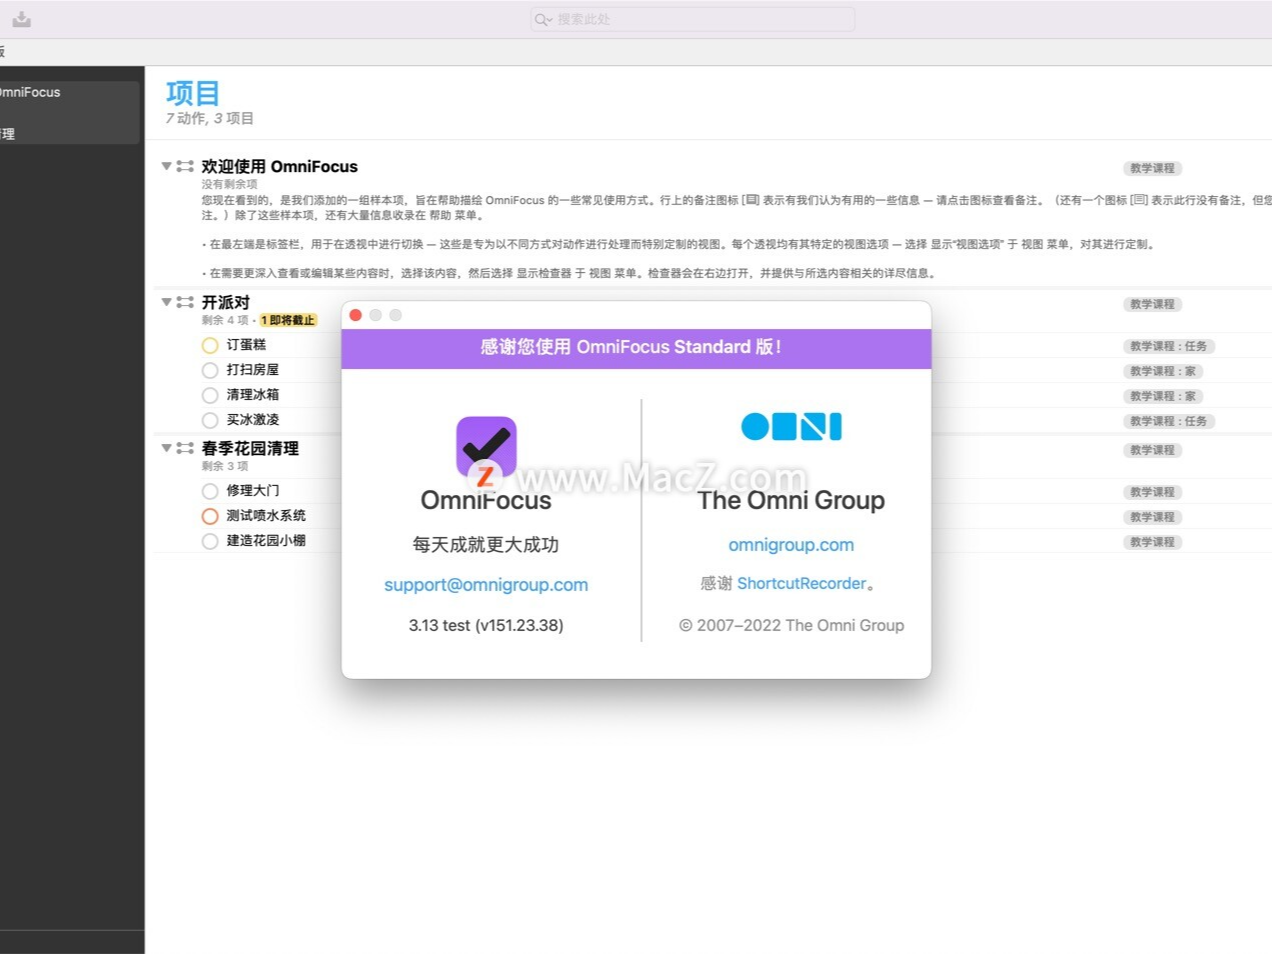The height and width of the screenshot is (954, 1272).
Task: Check off 测试喷水系统 task
Action: (x=209, y=515)
